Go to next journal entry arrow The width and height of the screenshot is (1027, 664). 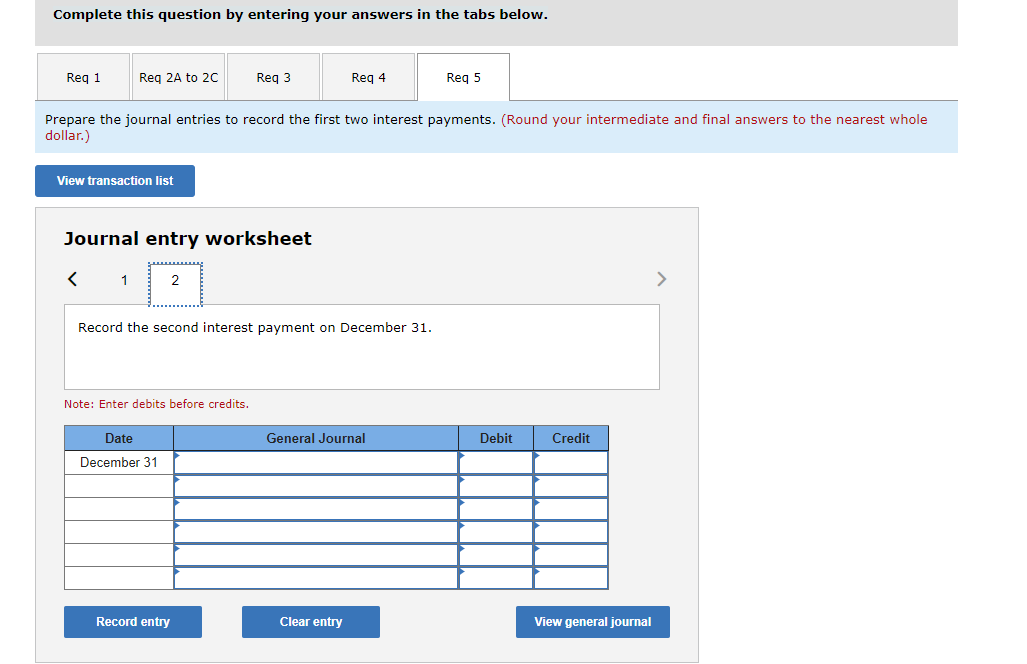point(662,279)
